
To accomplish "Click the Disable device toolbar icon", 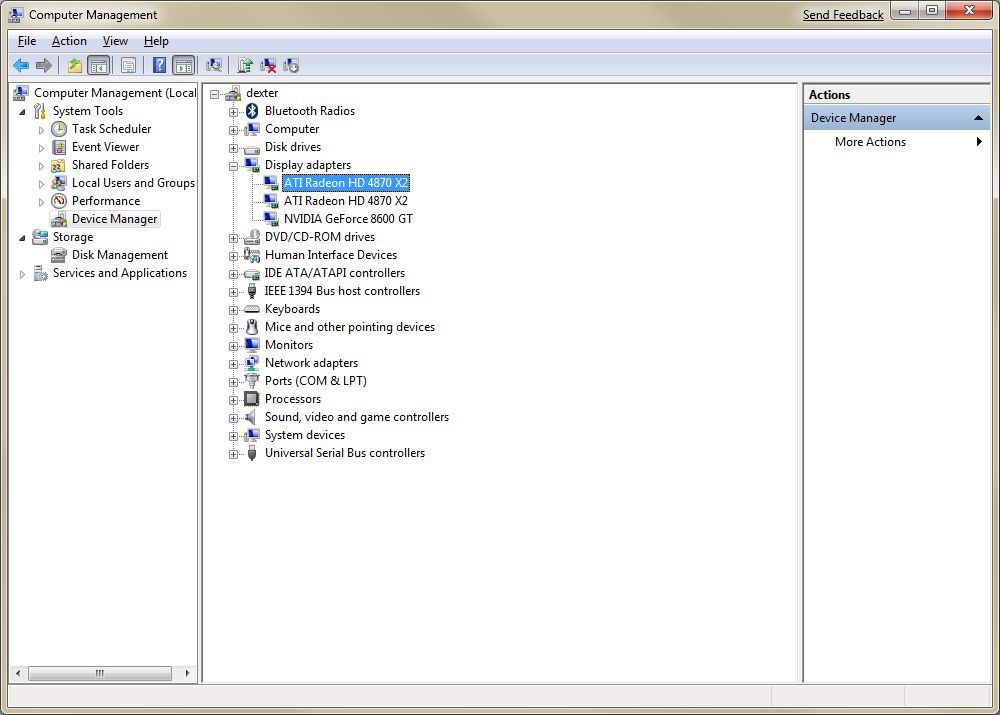I will pos(291,66).
